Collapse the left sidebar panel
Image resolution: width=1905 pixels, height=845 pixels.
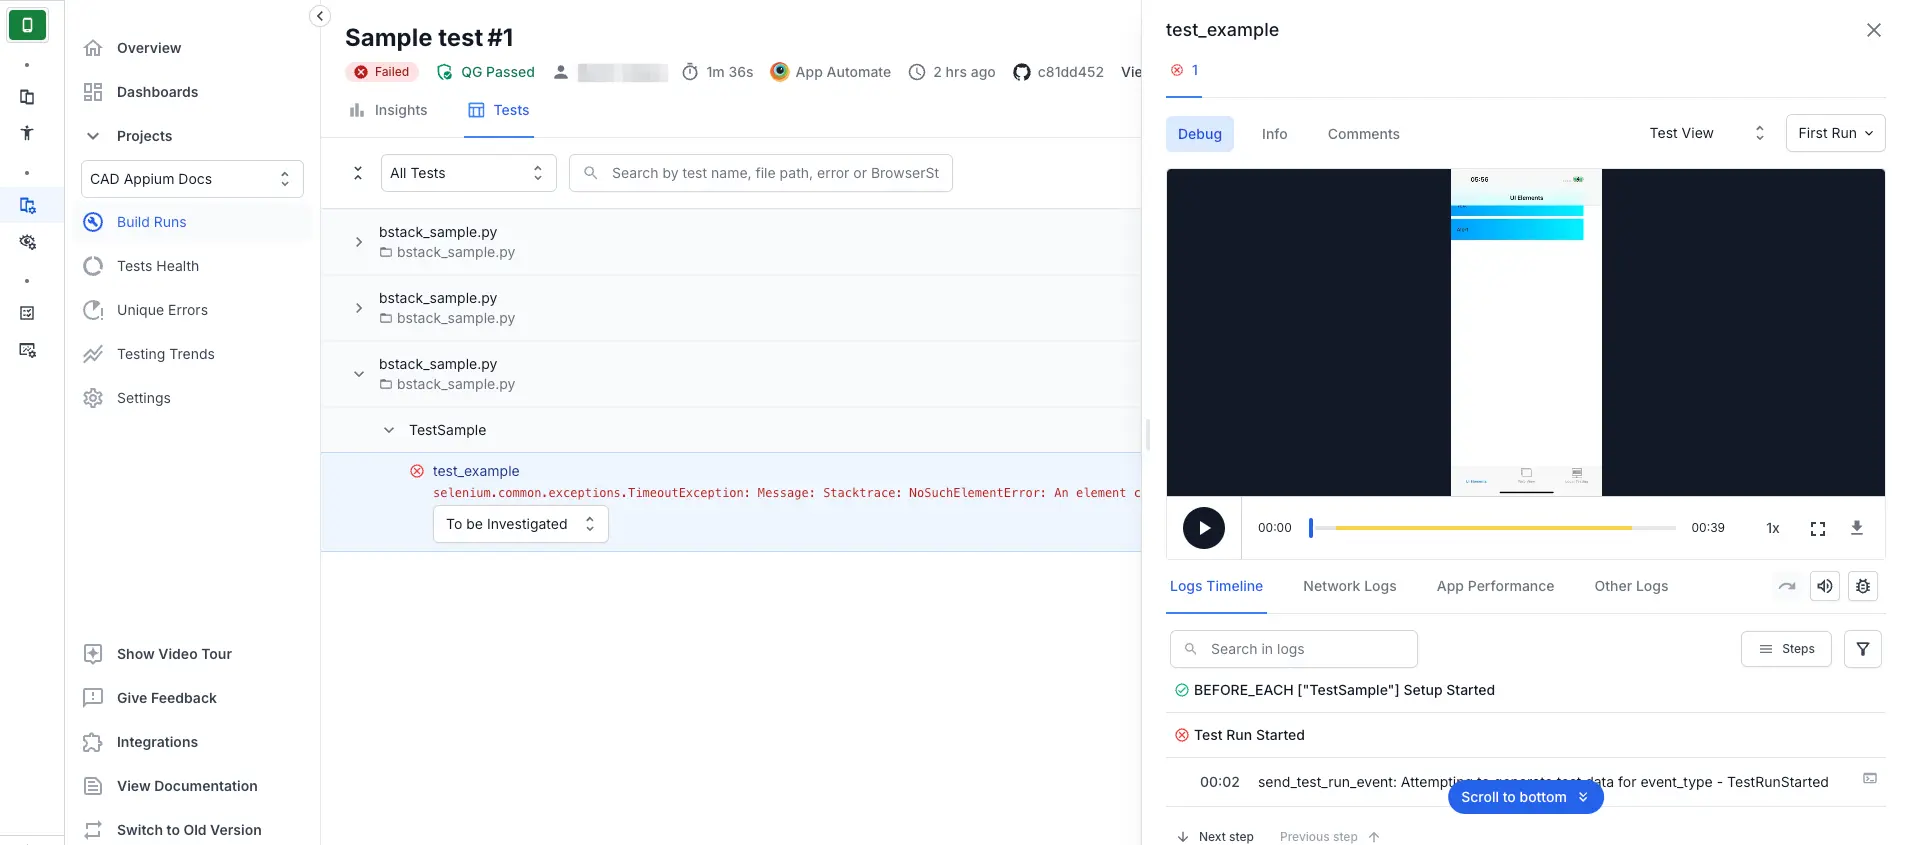point(319,15)
